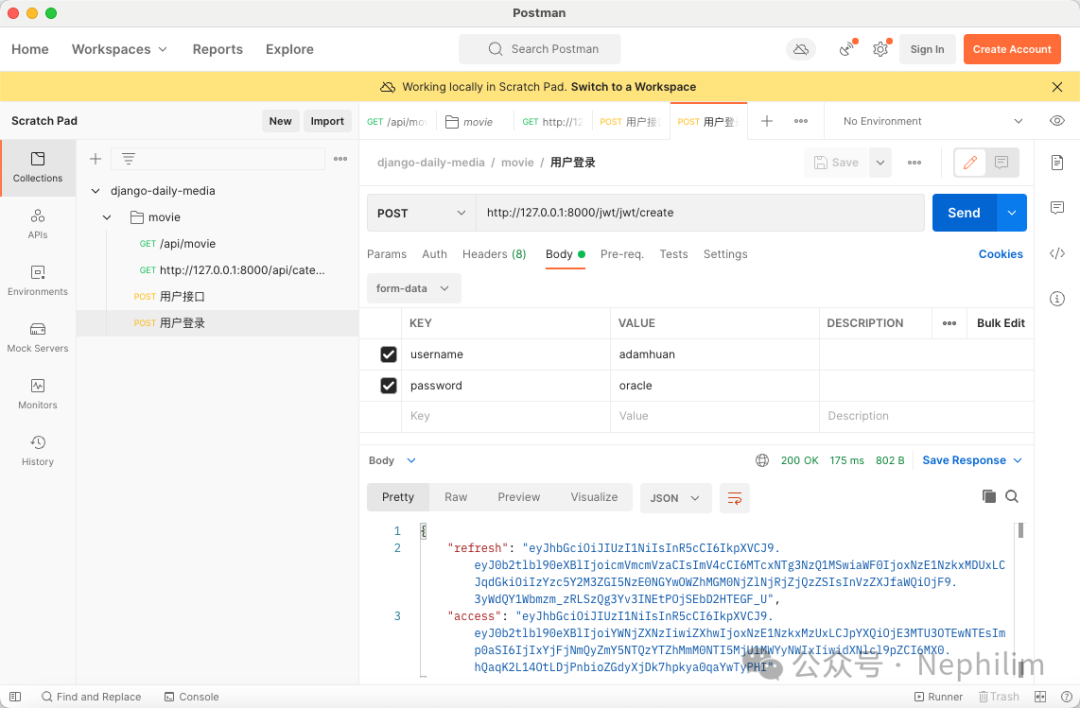Viewport: 1080px width, 708px height.
Task: Switch to the Params tab
Action: (x=386, y=254)
